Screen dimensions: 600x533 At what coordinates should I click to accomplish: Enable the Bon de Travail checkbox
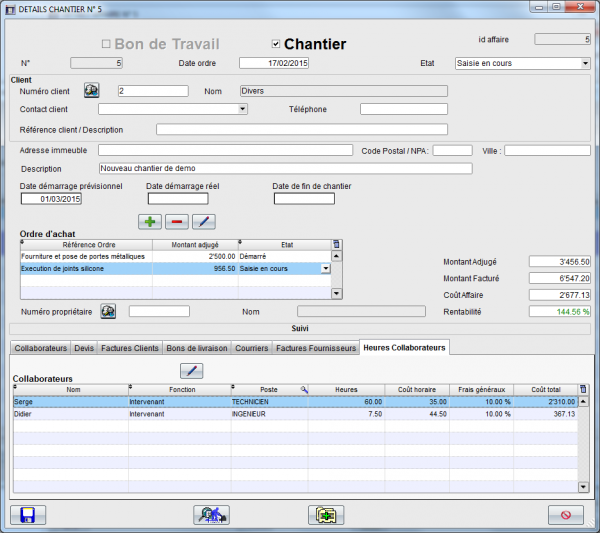pyautogui.click(x=107, y=45)
